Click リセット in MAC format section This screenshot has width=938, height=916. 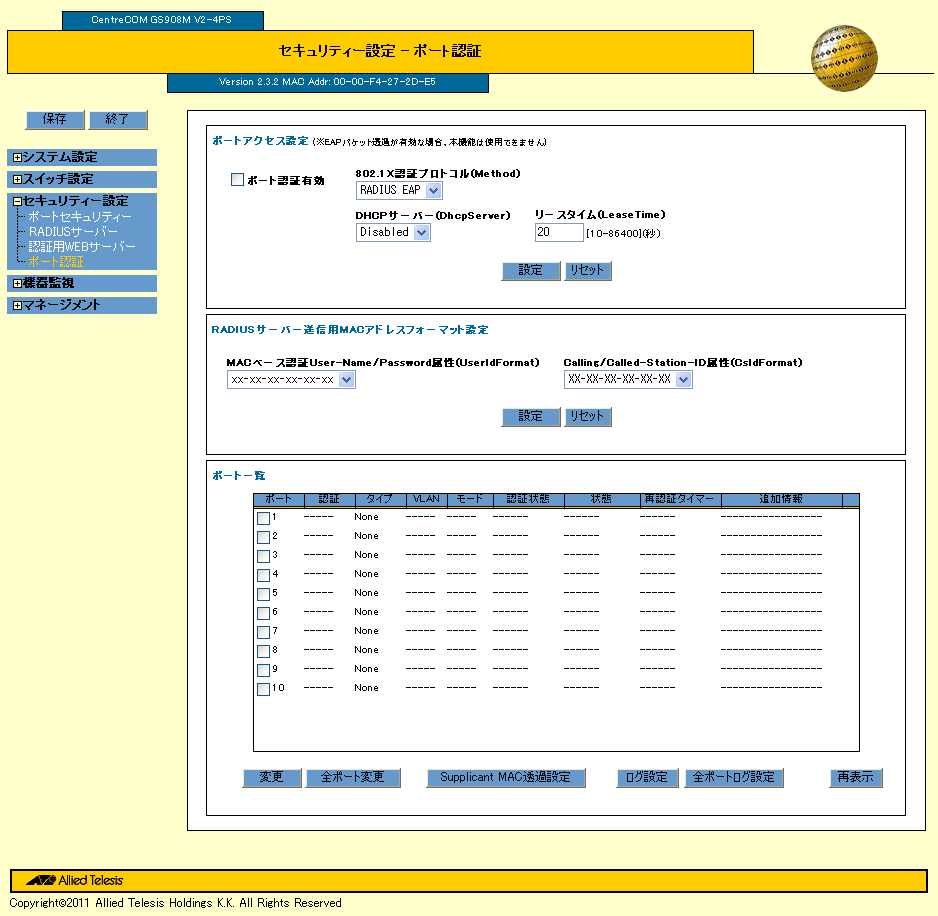coord(587,416)
